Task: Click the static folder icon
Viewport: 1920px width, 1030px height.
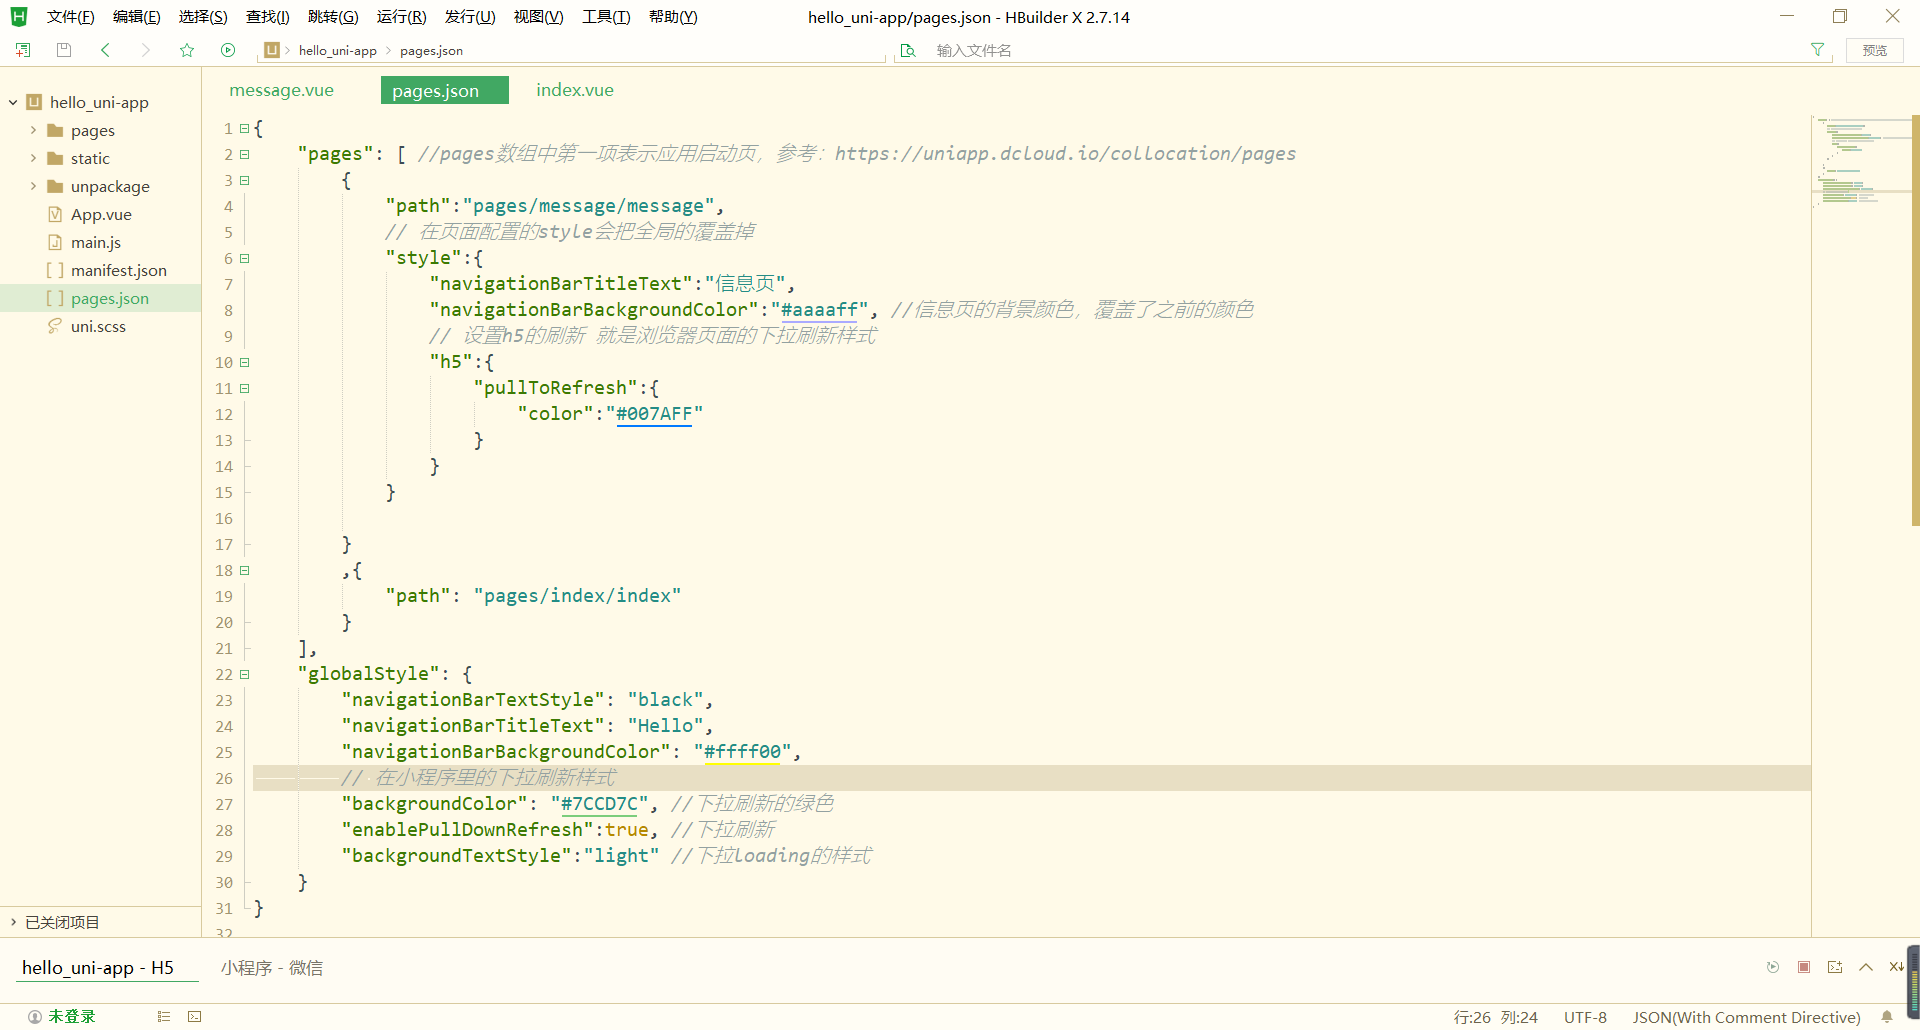Action: click(55, 158)
